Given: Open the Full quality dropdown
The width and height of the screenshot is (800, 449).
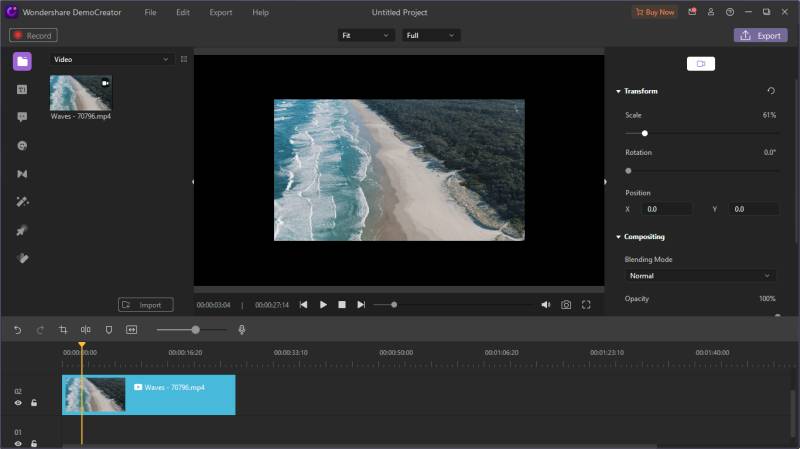Looking at the screenshot, I should (x=430, y=35).
